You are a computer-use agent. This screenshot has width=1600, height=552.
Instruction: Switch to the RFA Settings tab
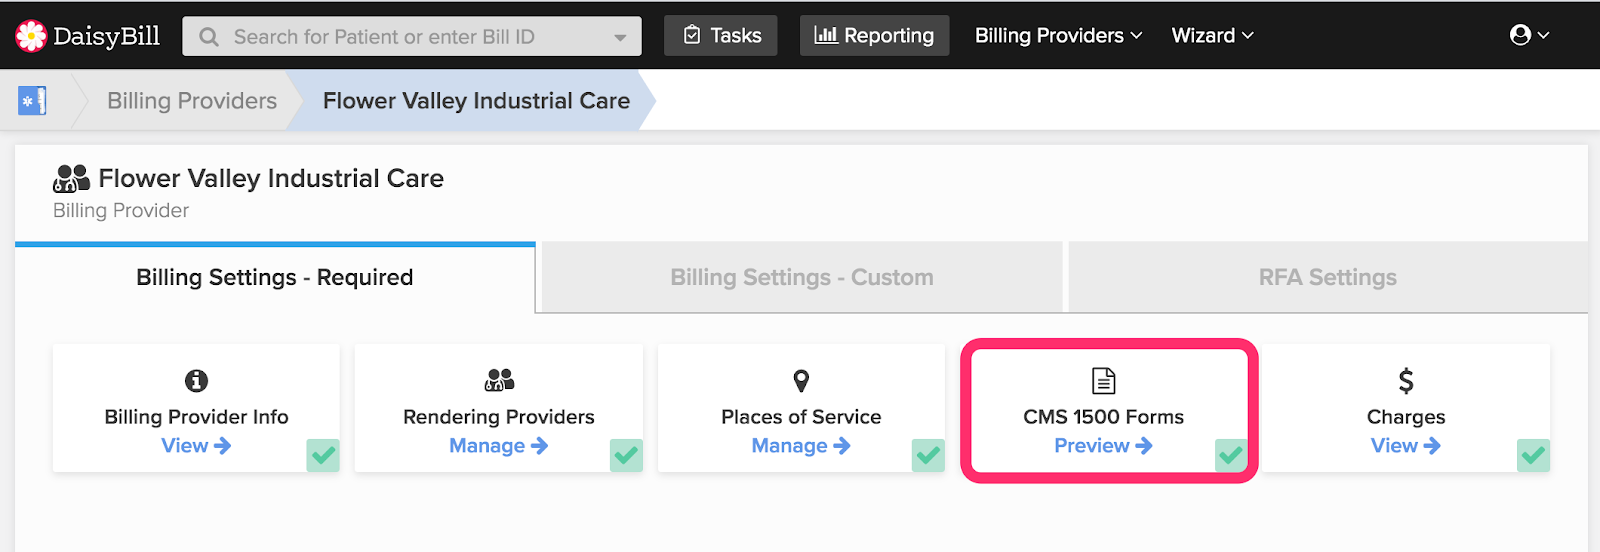[x=1328, y=277]
